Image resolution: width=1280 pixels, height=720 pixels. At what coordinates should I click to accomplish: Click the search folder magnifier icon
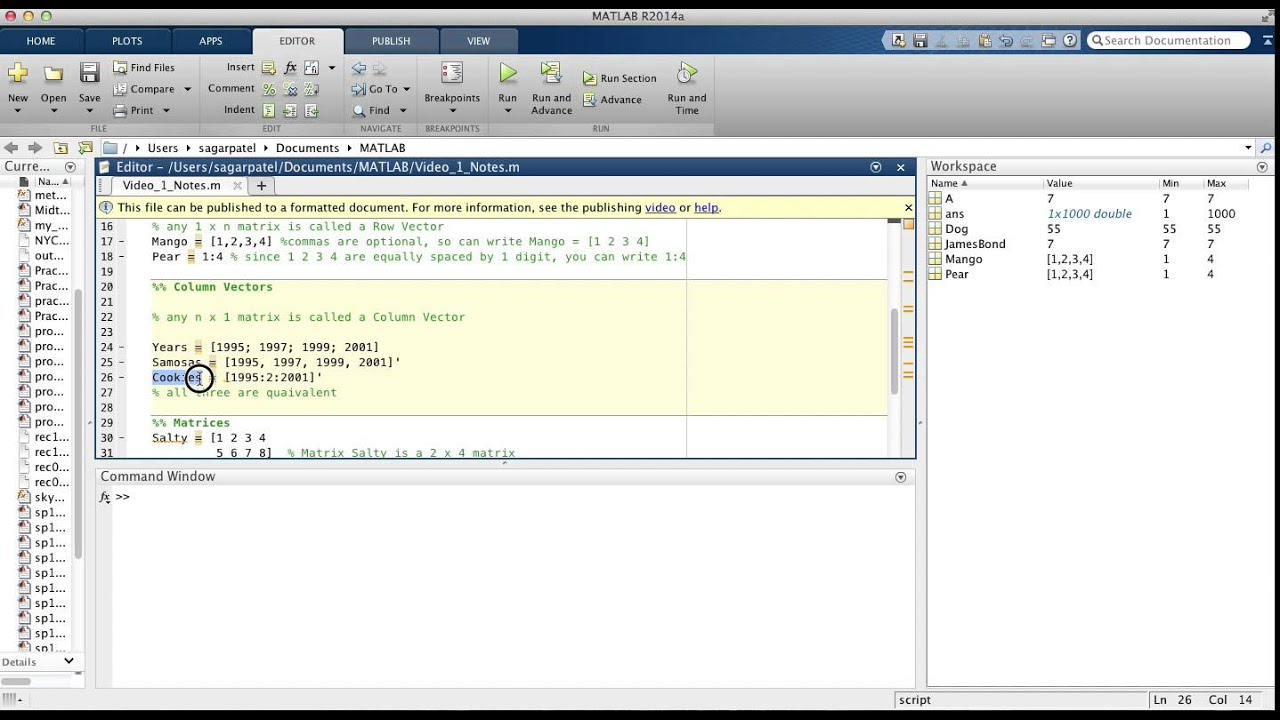click(1265, 148)
